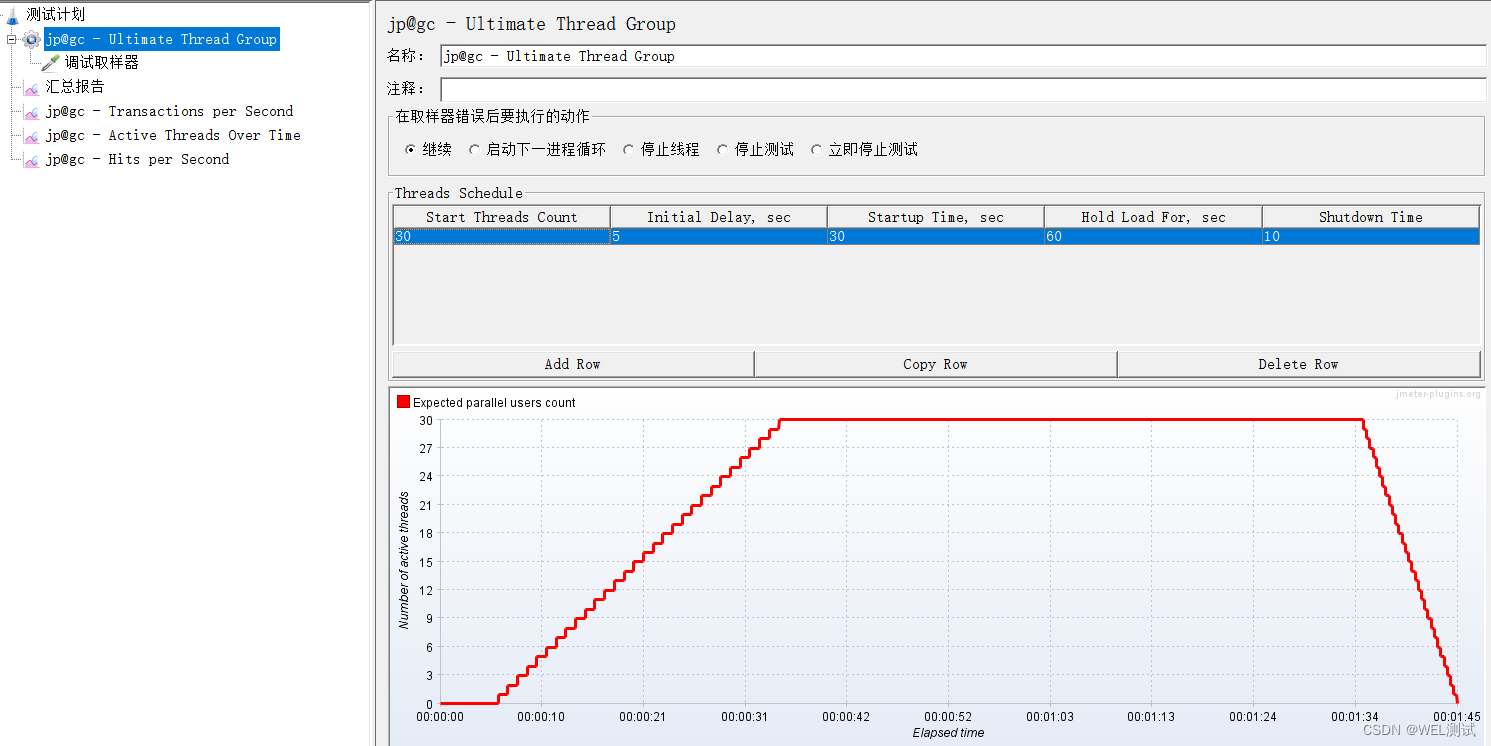Click the Expected parallel users count red swatch
Image resolution: width=1491 pixels, height=746 pixels.
(x=404, y=400)
